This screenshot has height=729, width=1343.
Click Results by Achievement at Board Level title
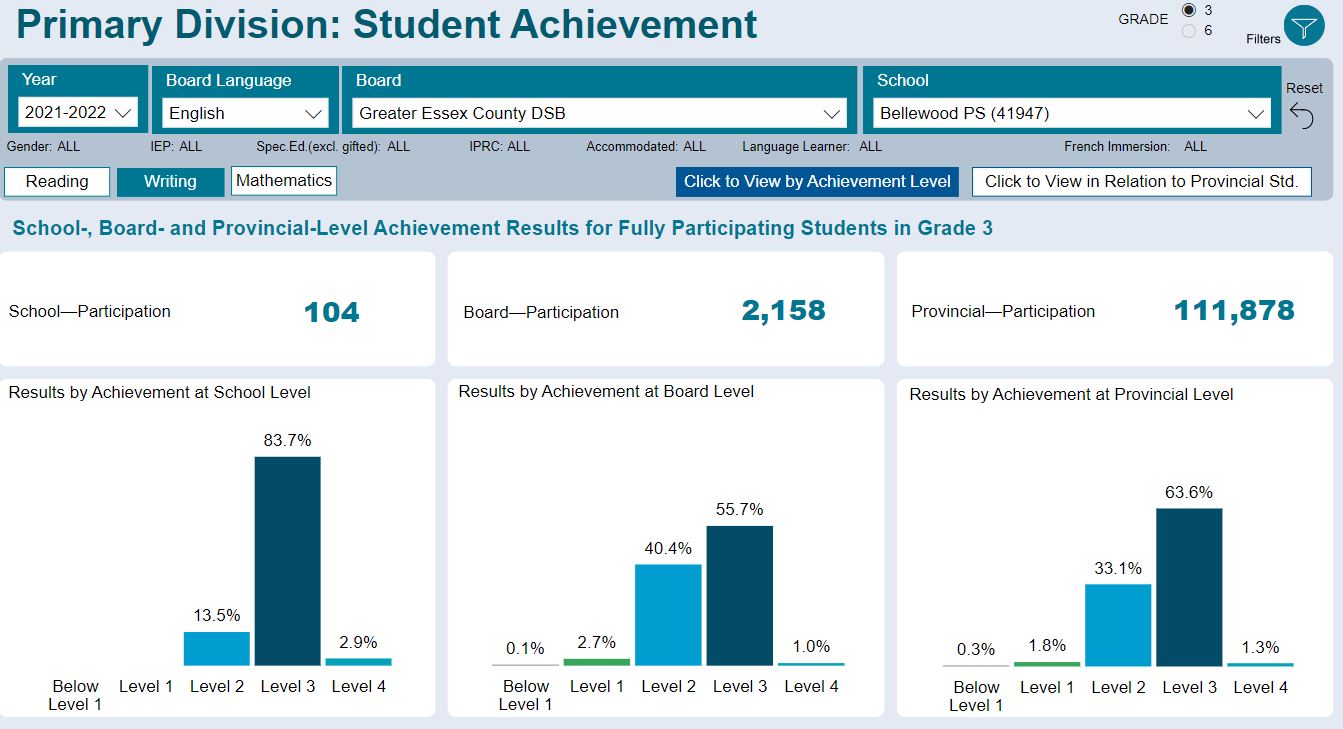pyautogui.click(x=606, y=392)
